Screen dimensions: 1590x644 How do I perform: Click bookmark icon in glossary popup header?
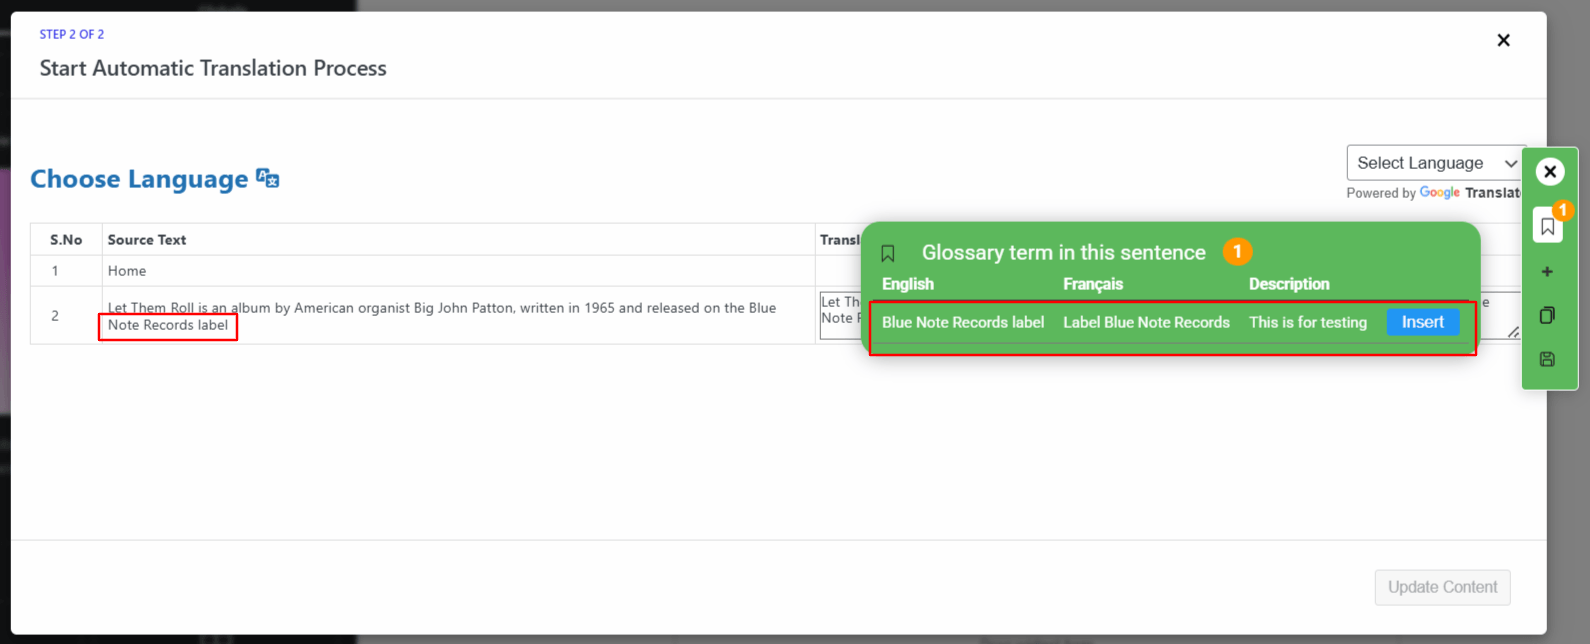pyautogui.click(x=888, y=253)
